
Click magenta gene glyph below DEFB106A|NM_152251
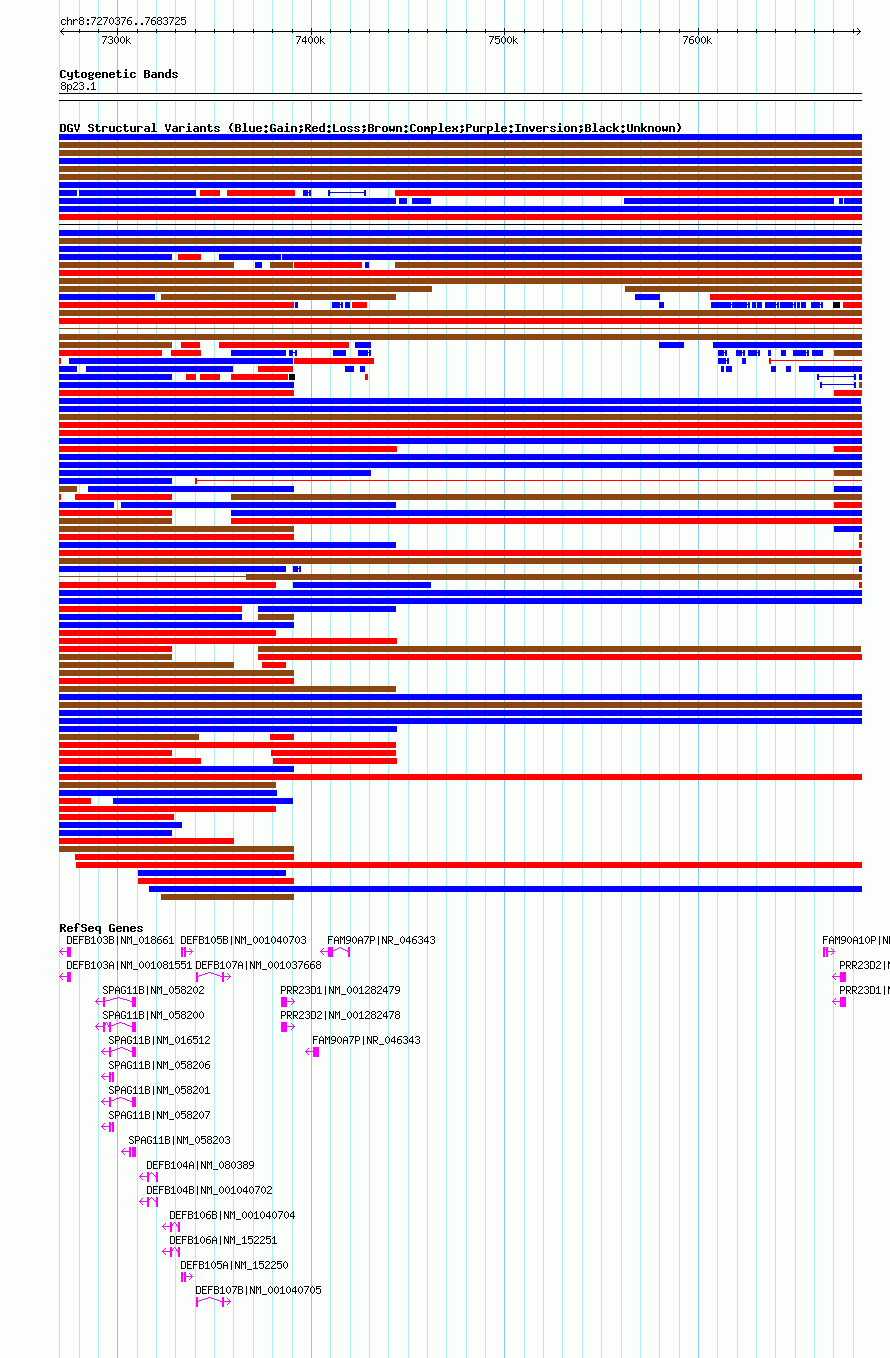(171, 1252)
